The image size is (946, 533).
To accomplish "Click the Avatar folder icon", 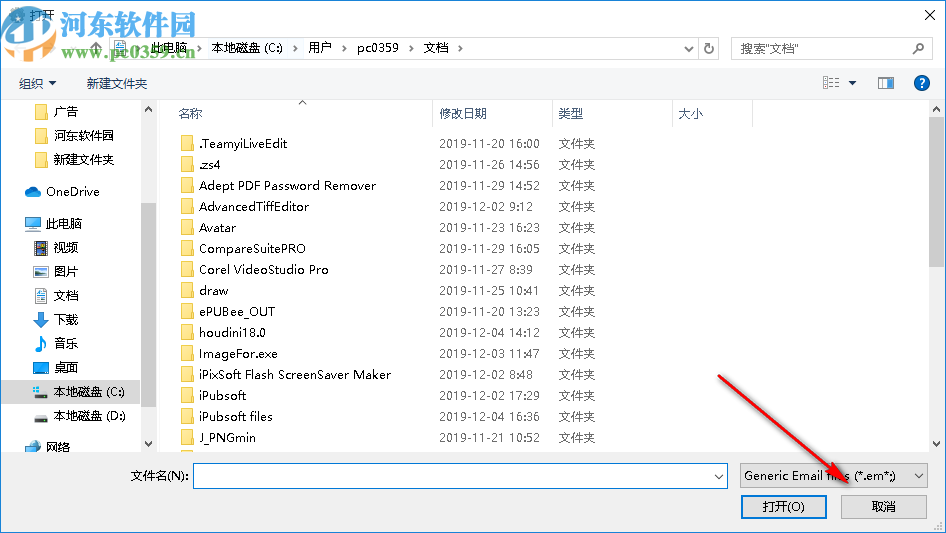I will [187, 228].
